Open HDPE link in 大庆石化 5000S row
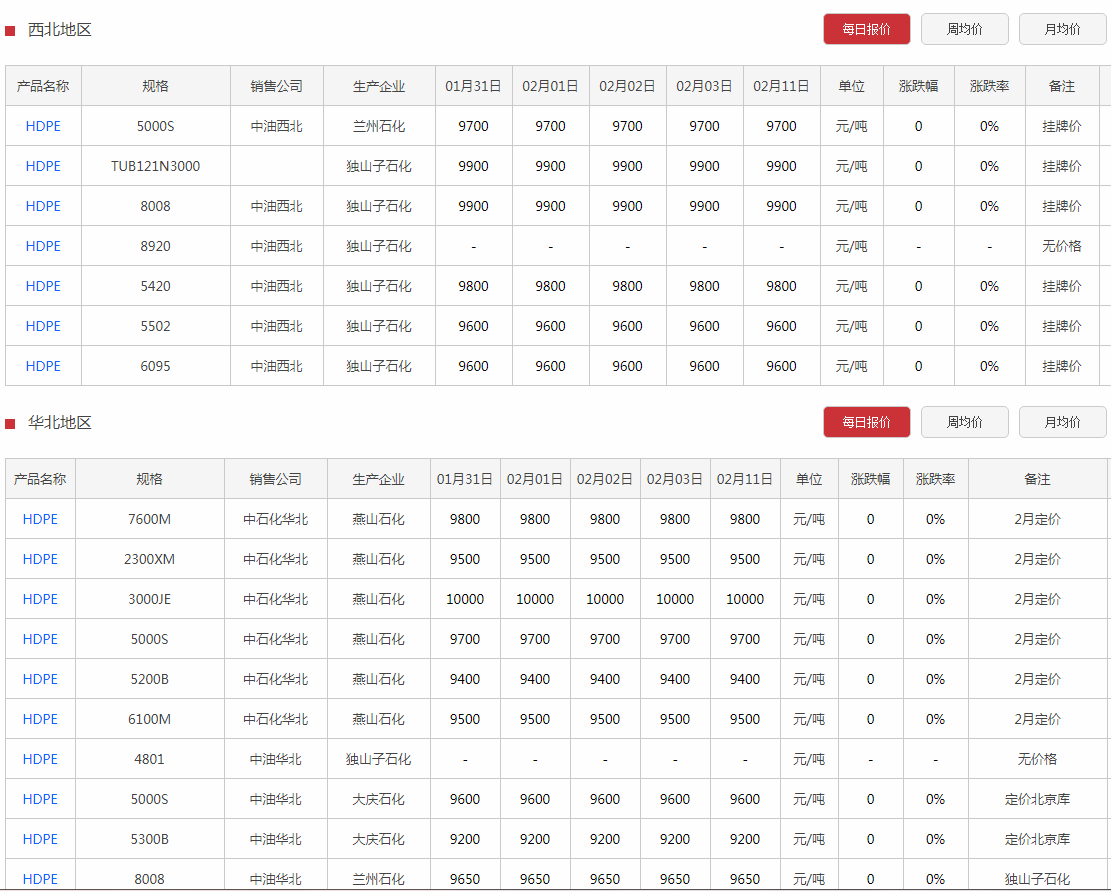Screen dimensions: 1111x891 pos(40,799)
